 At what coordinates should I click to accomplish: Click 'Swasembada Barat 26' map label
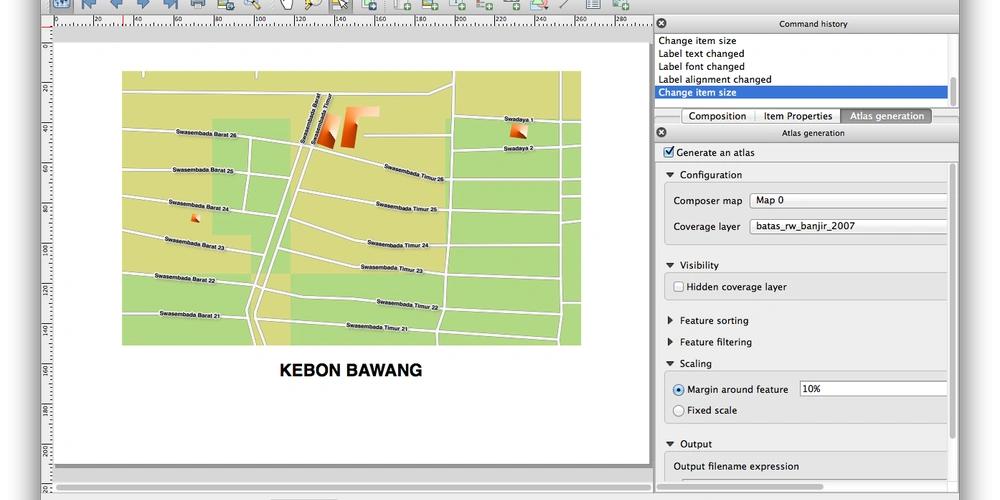point(206,134)
